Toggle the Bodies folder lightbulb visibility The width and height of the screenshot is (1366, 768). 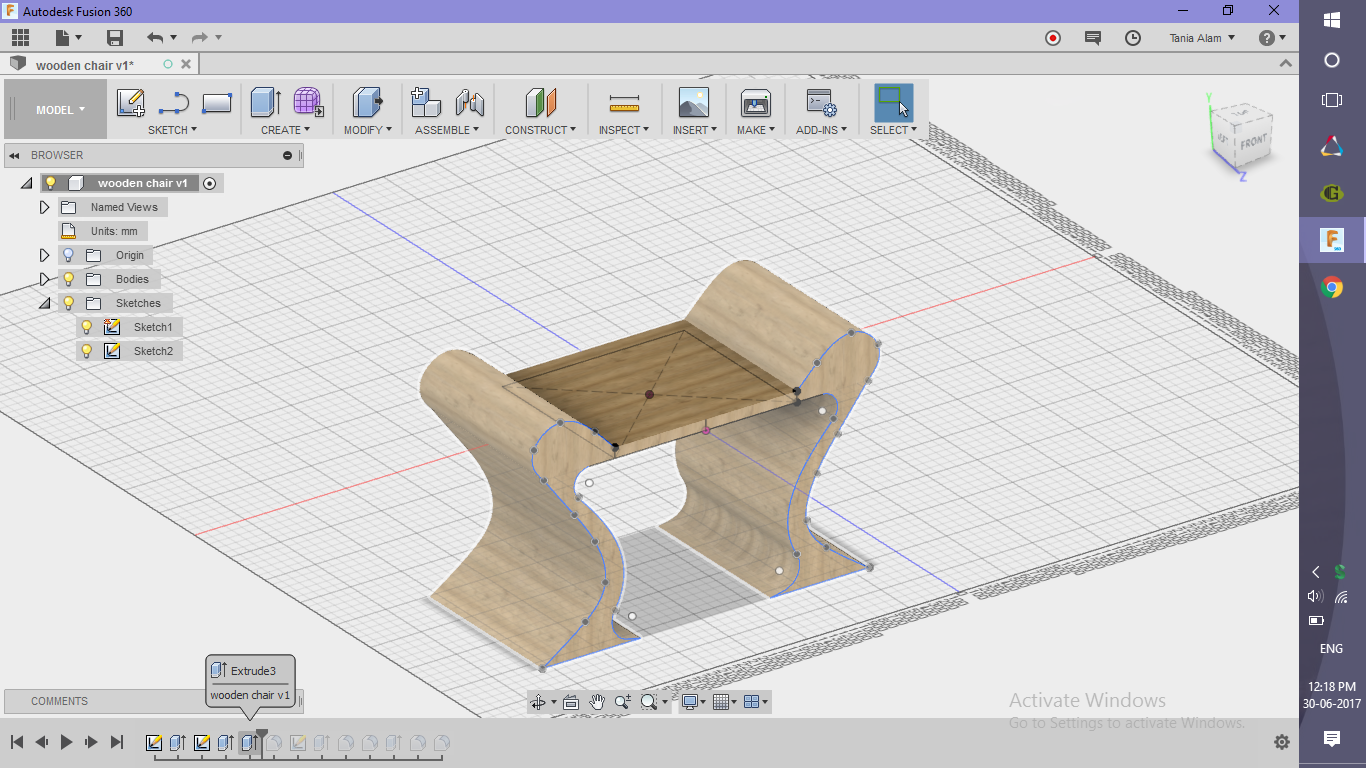point(69,279)
